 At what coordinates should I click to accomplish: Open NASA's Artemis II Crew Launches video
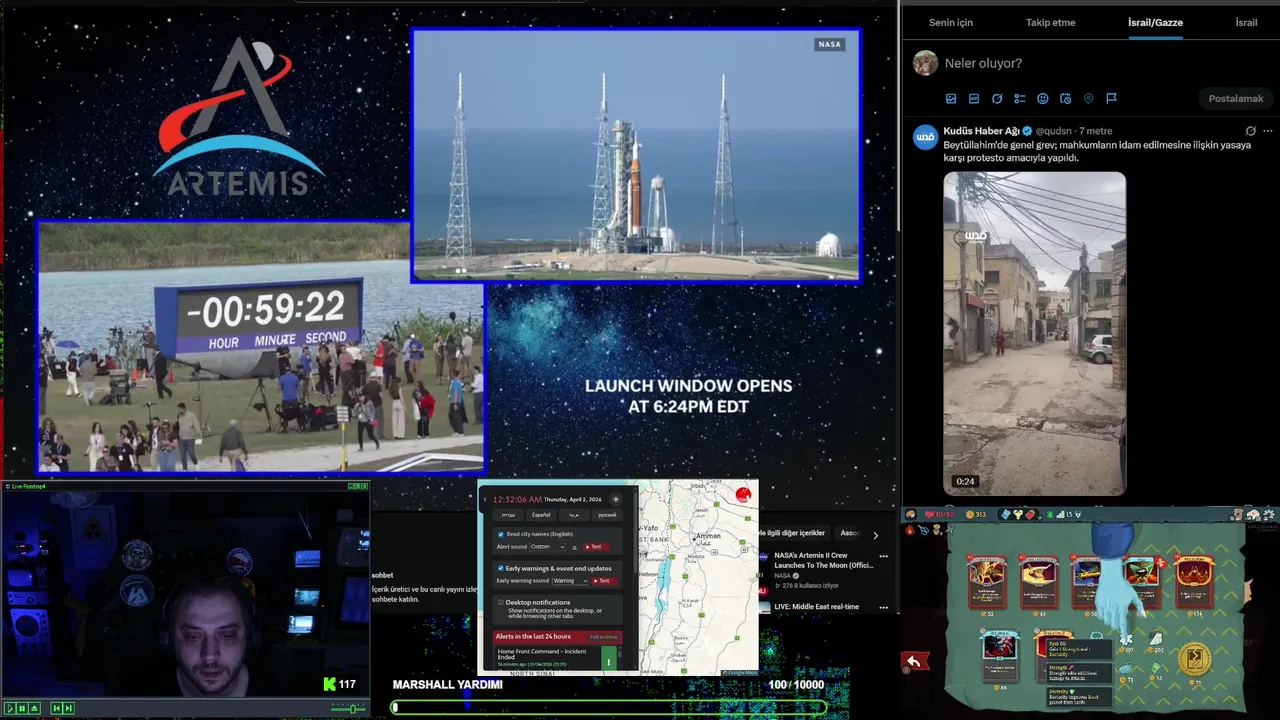[x=823, y=560]
